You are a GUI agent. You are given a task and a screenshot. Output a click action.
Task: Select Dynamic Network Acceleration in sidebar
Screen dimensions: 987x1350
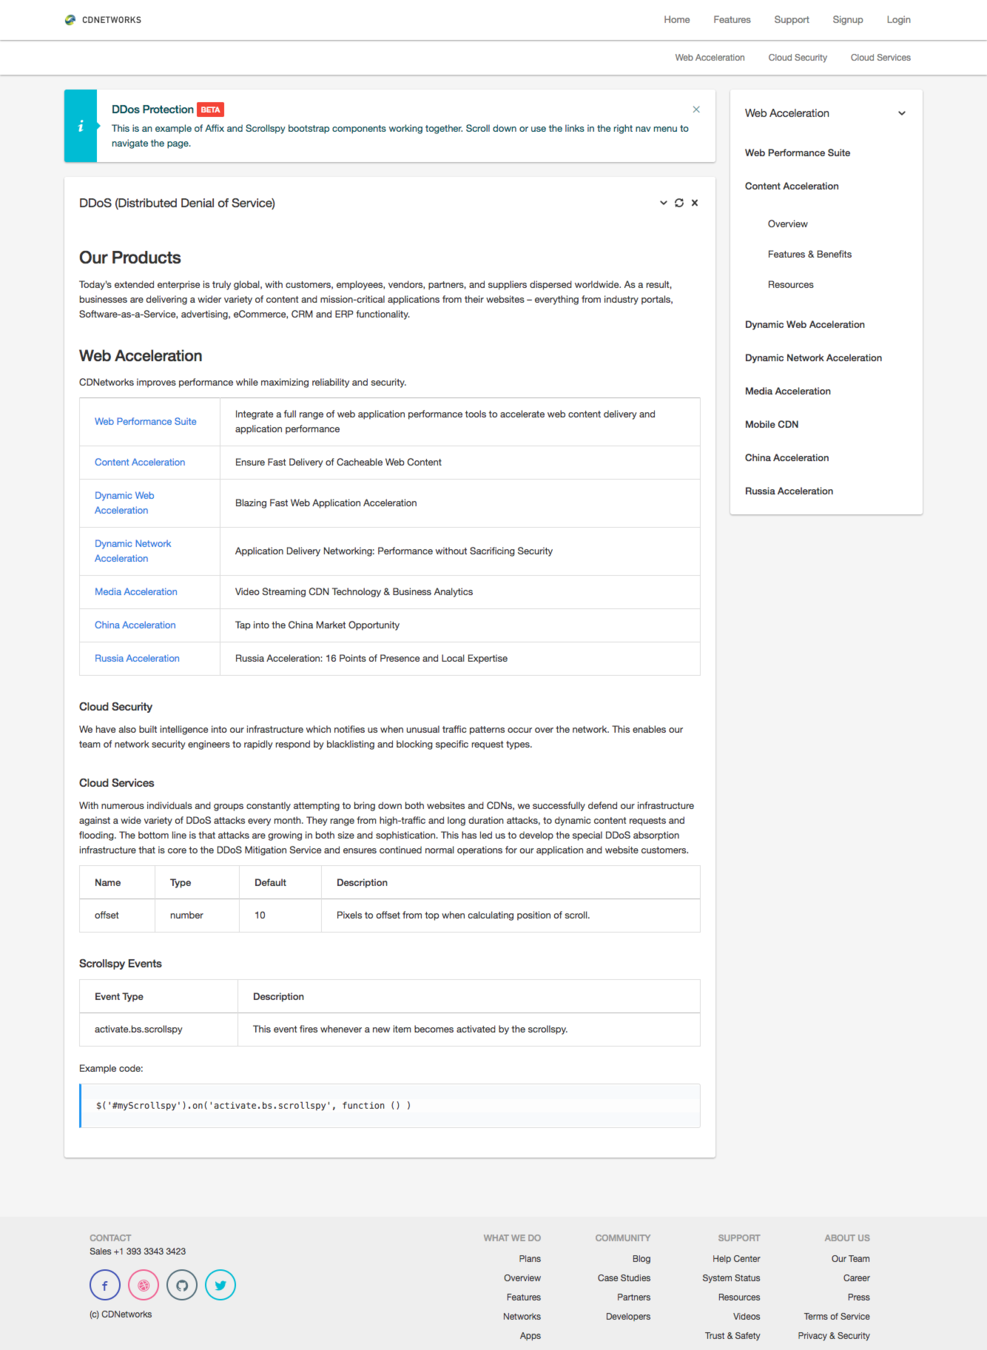coord(814,358)
